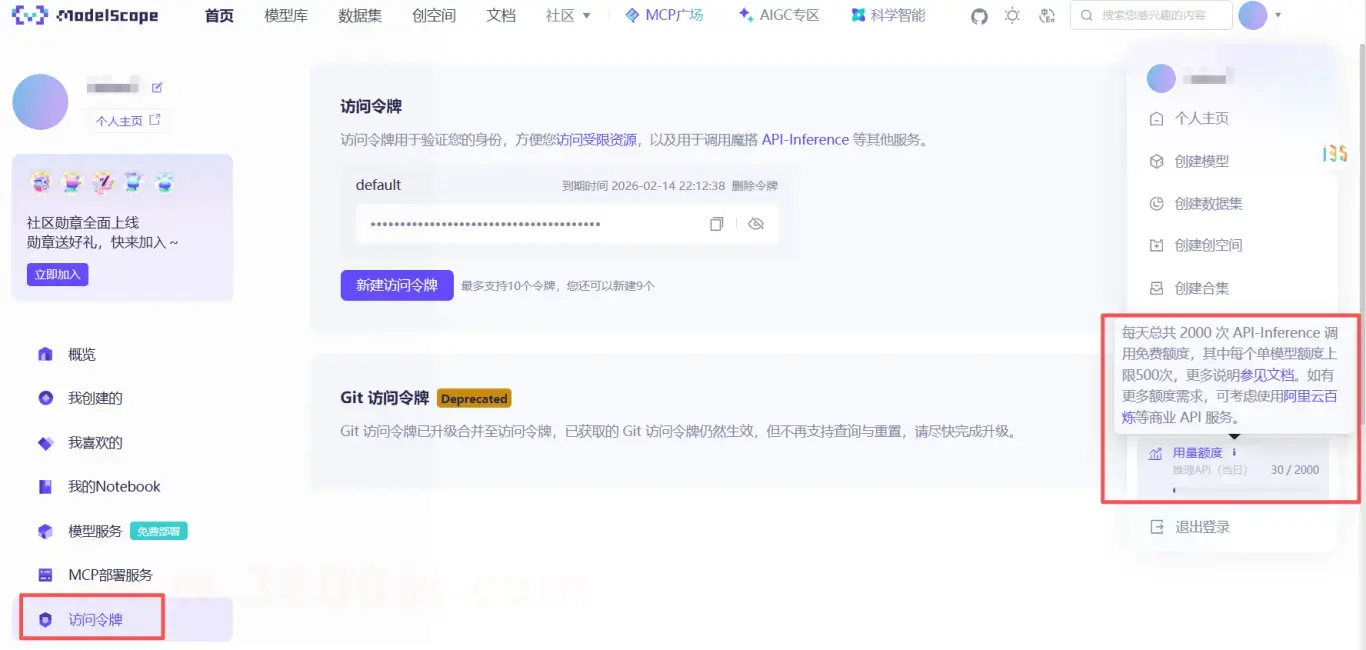Open the GitHub icon link
The width and height of the screenshot is (1366, 650).
point(979,16)
